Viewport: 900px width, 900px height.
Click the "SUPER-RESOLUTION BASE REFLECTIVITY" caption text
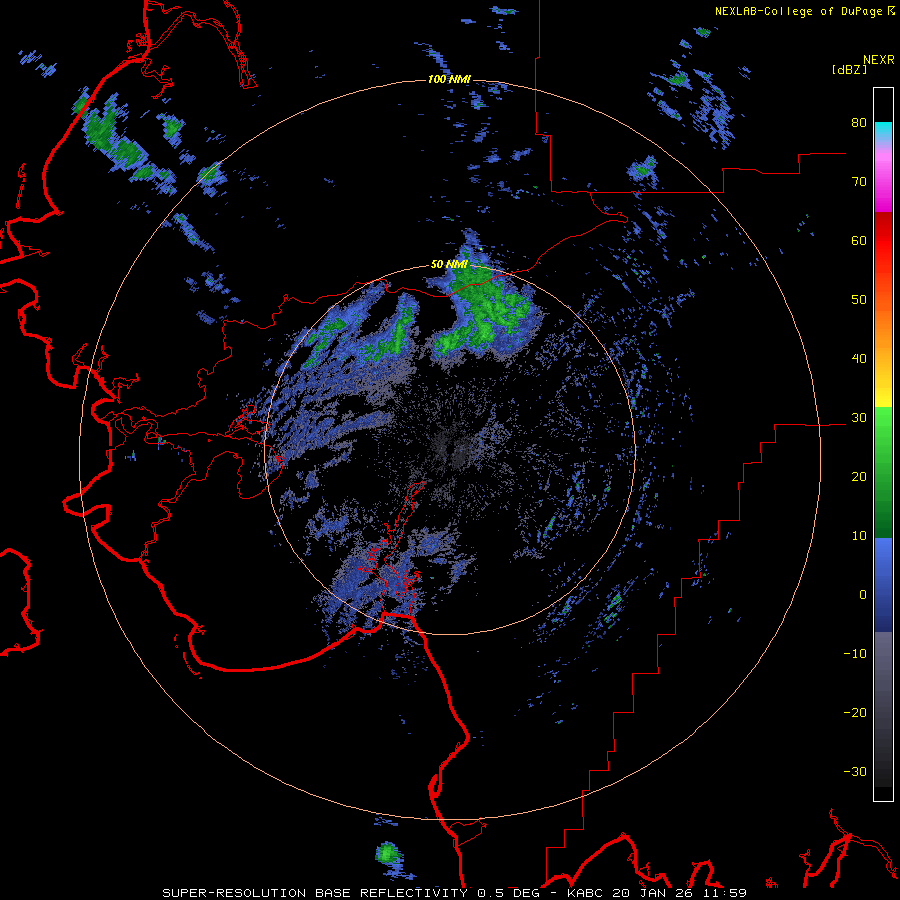click(x=314, y=893)
